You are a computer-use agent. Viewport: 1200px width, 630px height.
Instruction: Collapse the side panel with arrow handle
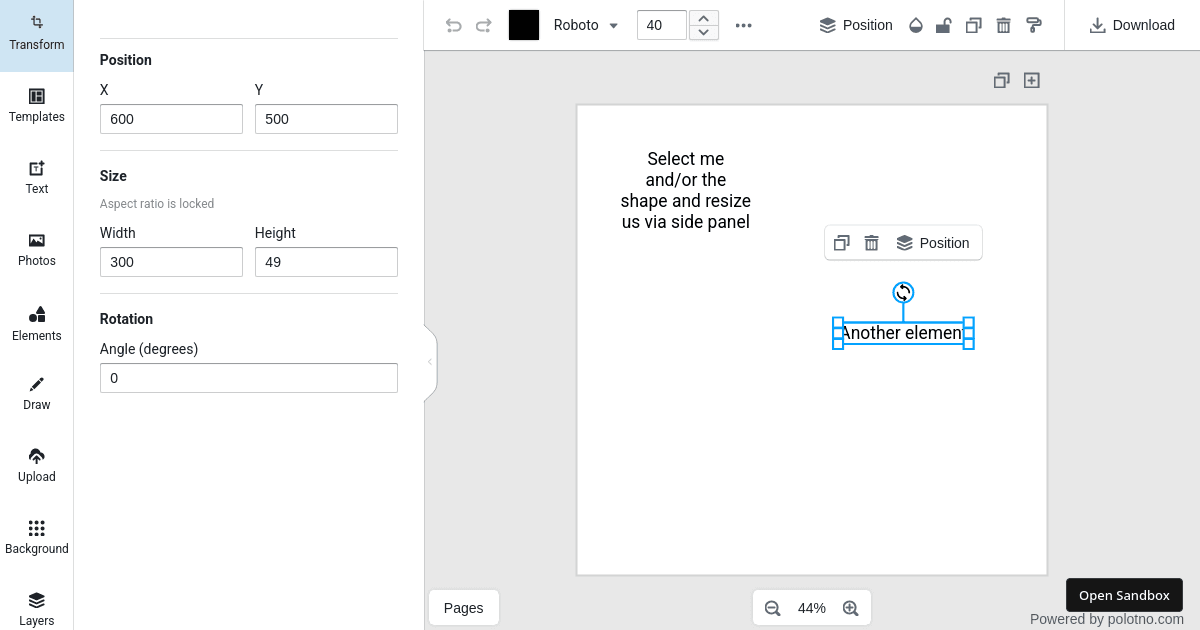(x=430, y=362)
